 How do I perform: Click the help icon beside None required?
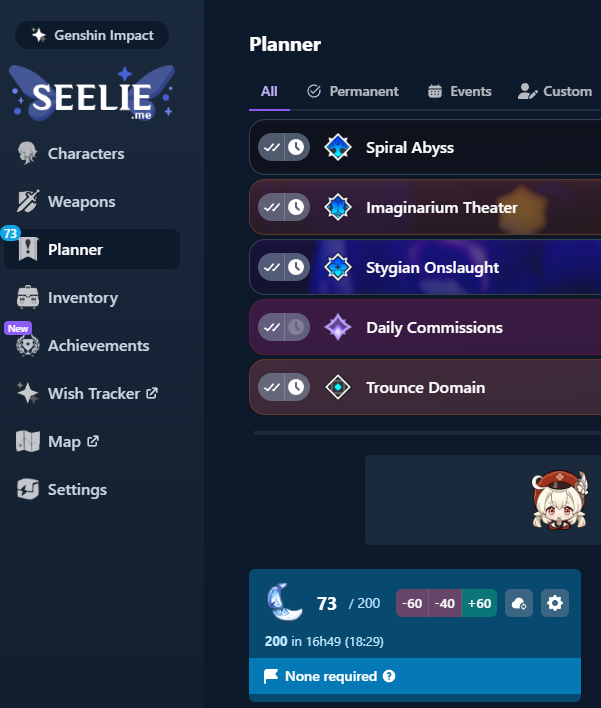click(389, 676)
